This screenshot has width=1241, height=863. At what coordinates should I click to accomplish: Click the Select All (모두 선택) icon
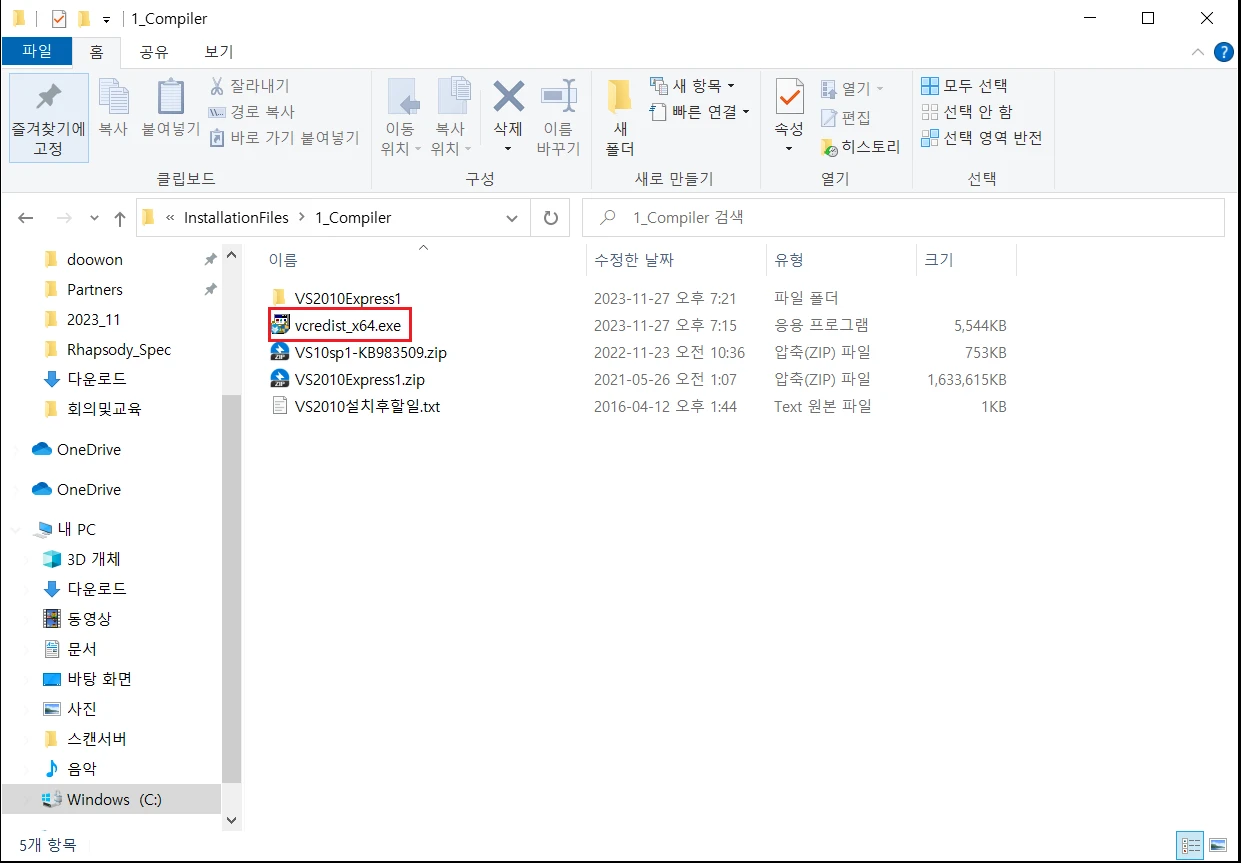click(930, 86)
